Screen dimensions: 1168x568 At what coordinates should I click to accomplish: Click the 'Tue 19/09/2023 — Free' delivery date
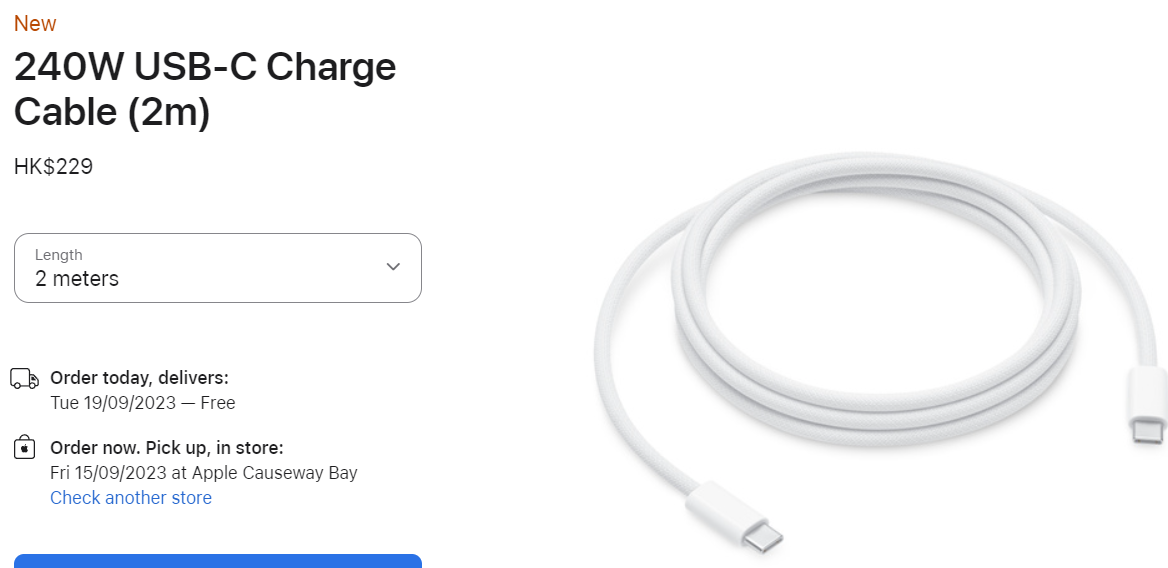coord(143,403)
